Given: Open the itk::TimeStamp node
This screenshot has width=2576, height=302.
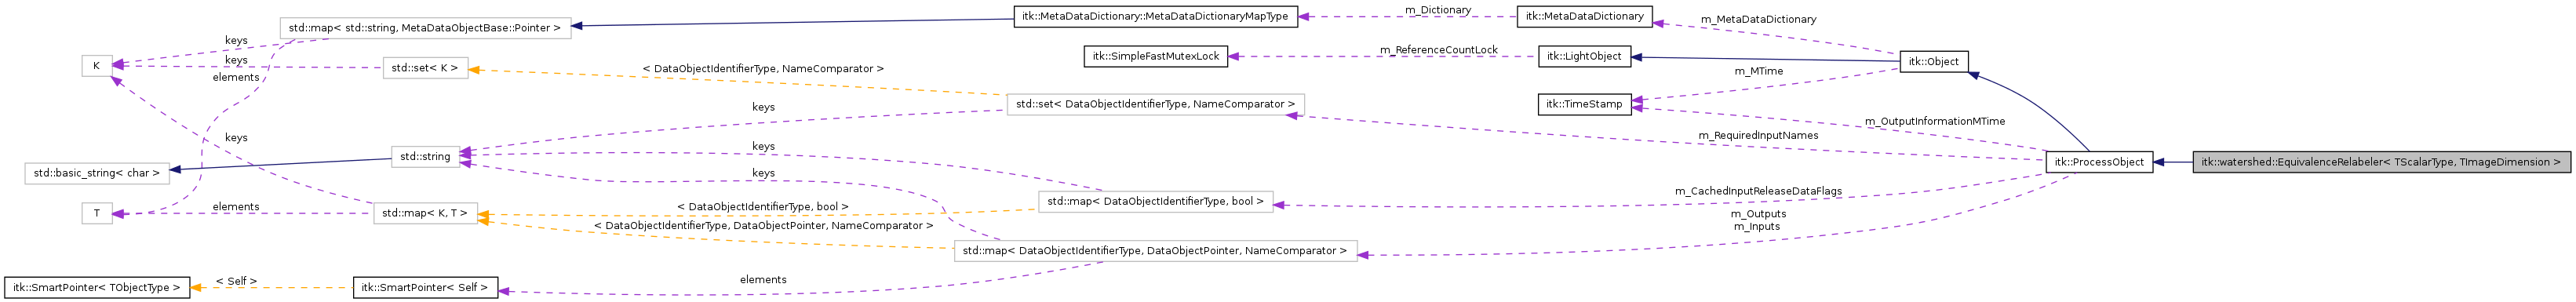Looking at the screenshot, I should [1584, 104].
